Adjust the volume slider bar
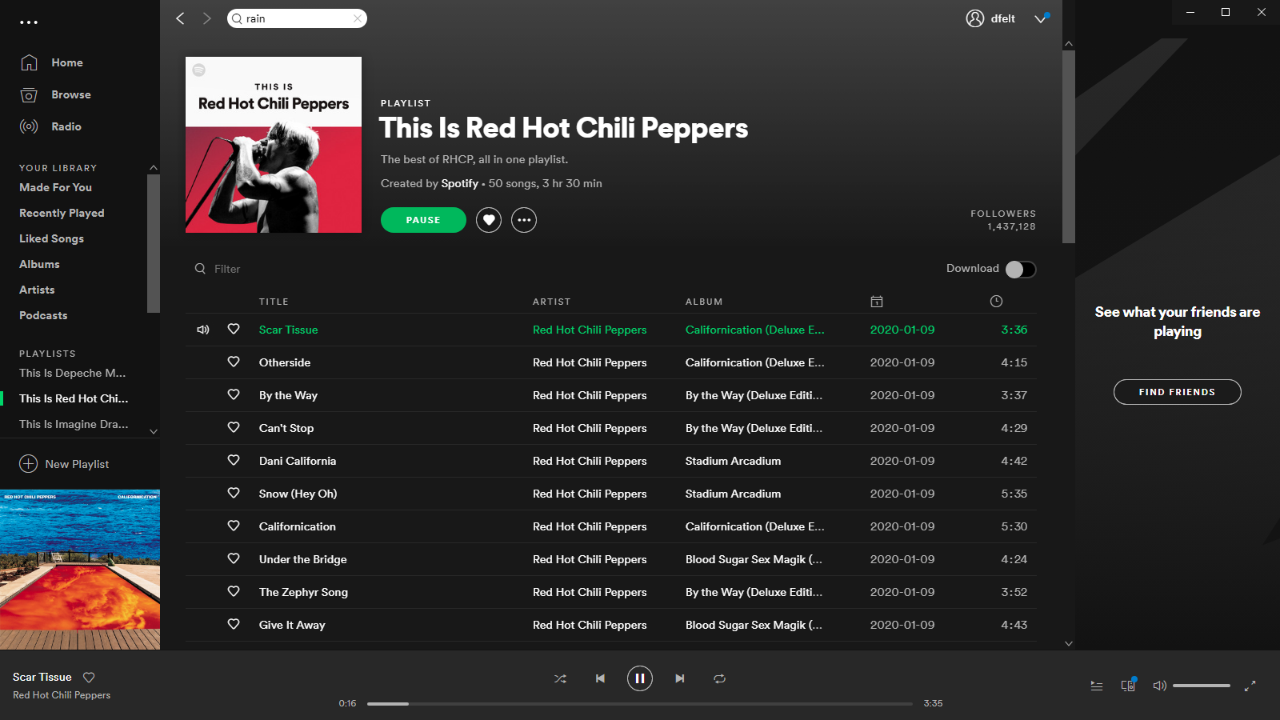The width and height of the screenshot is (1280, 720). tap(1201, 686)
